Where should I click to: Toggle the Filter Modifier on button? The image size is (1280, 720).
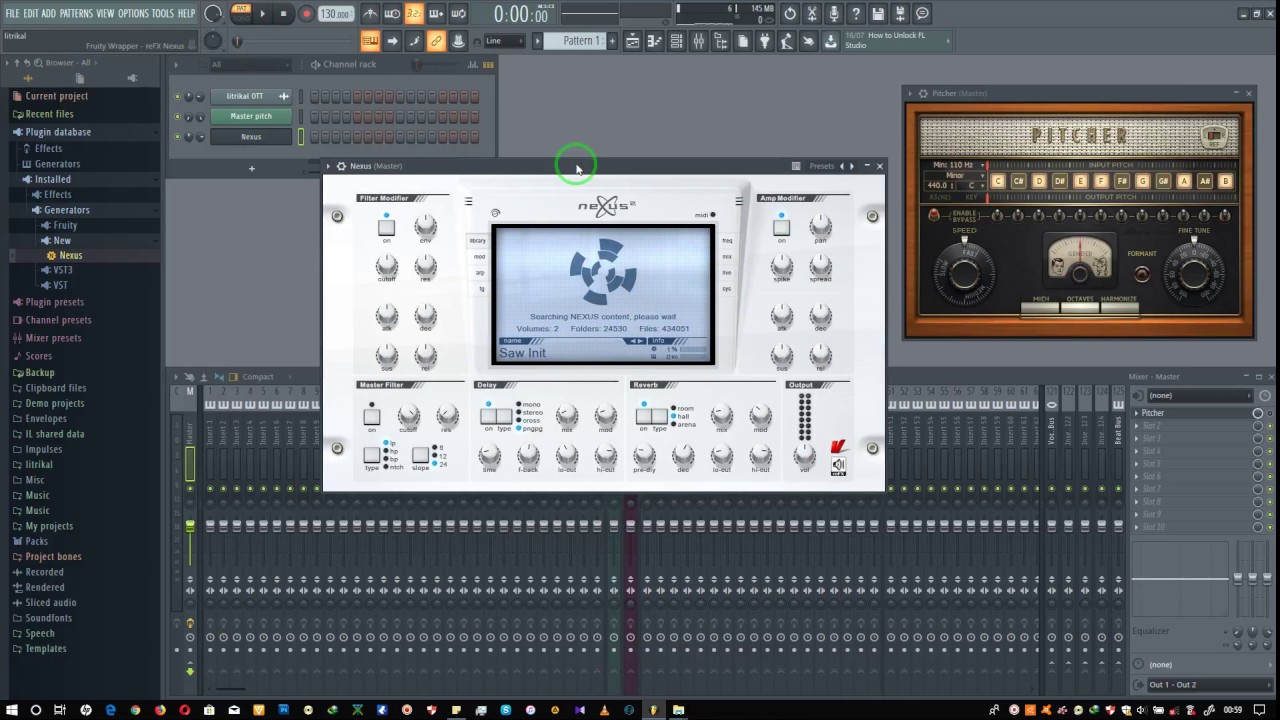pyautogui.click(x=386, y=228)
